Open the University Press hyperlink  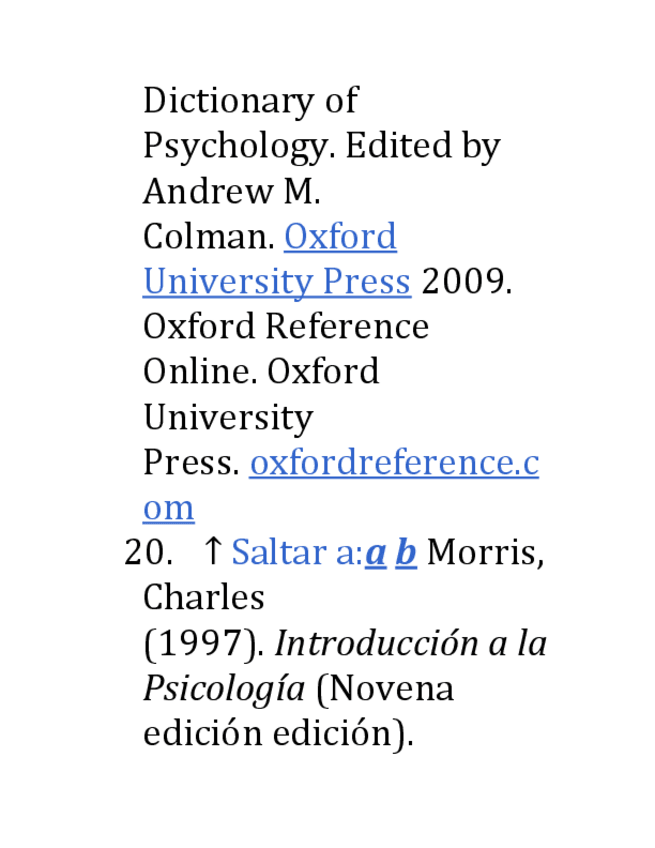click(276, 282)
